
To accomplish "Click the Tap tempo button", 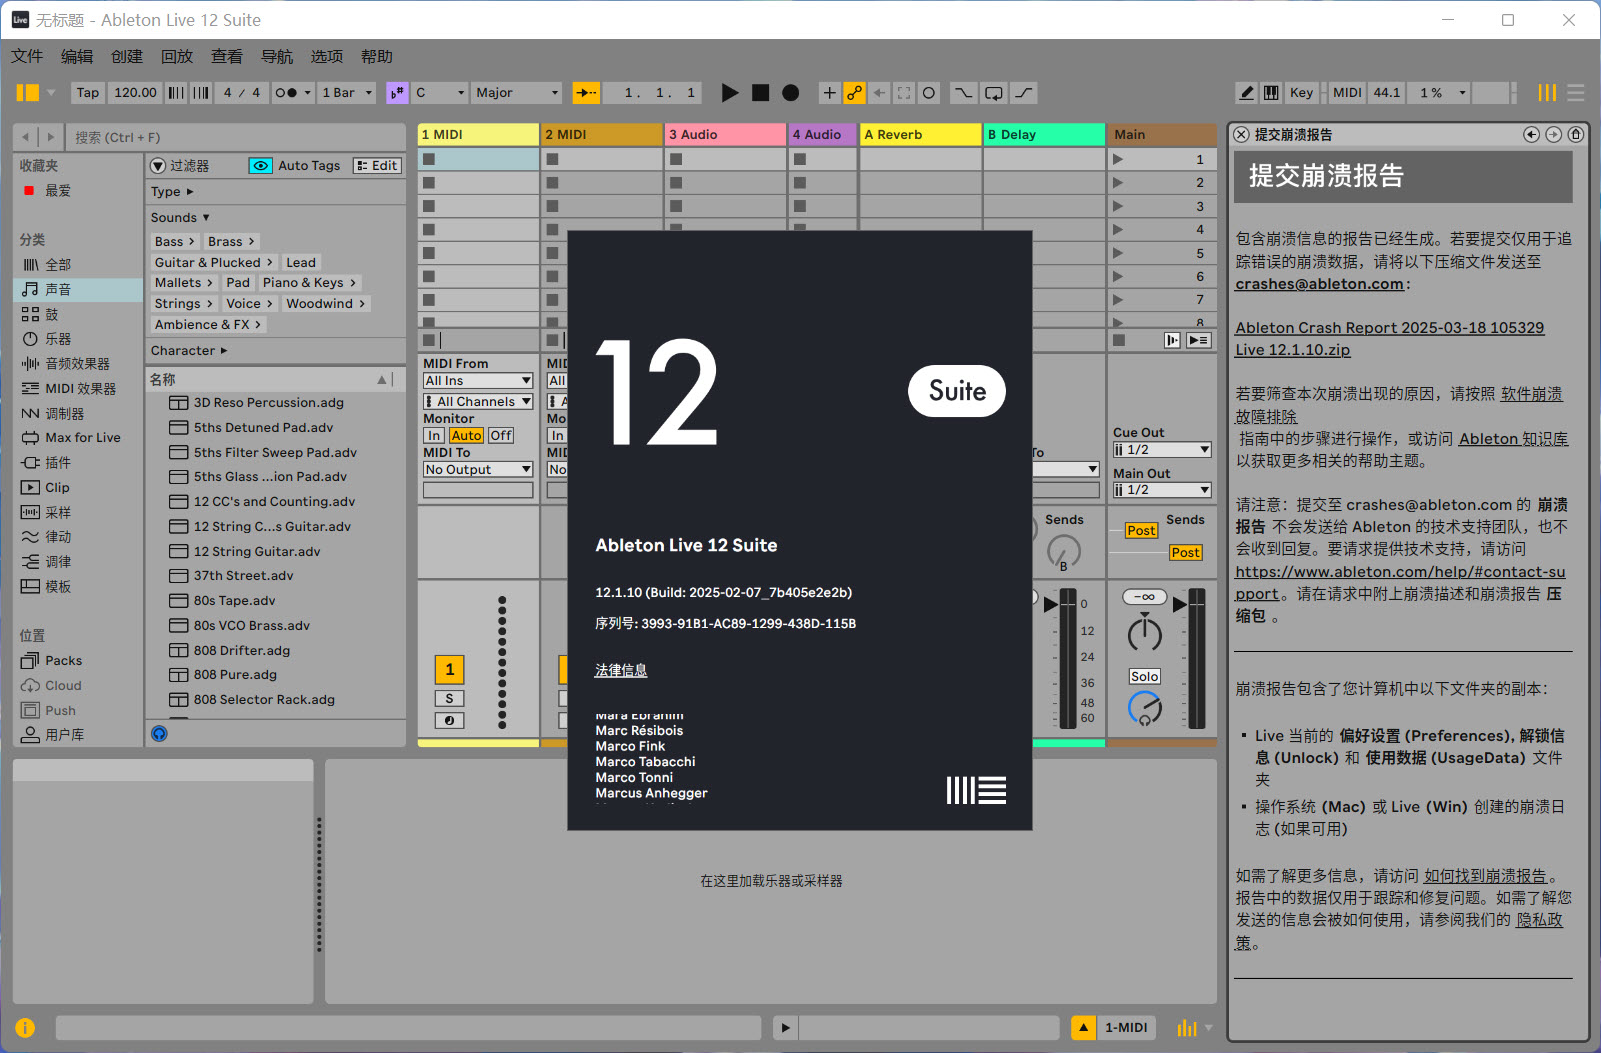I will pyautogui.click(x=88, y=93).
